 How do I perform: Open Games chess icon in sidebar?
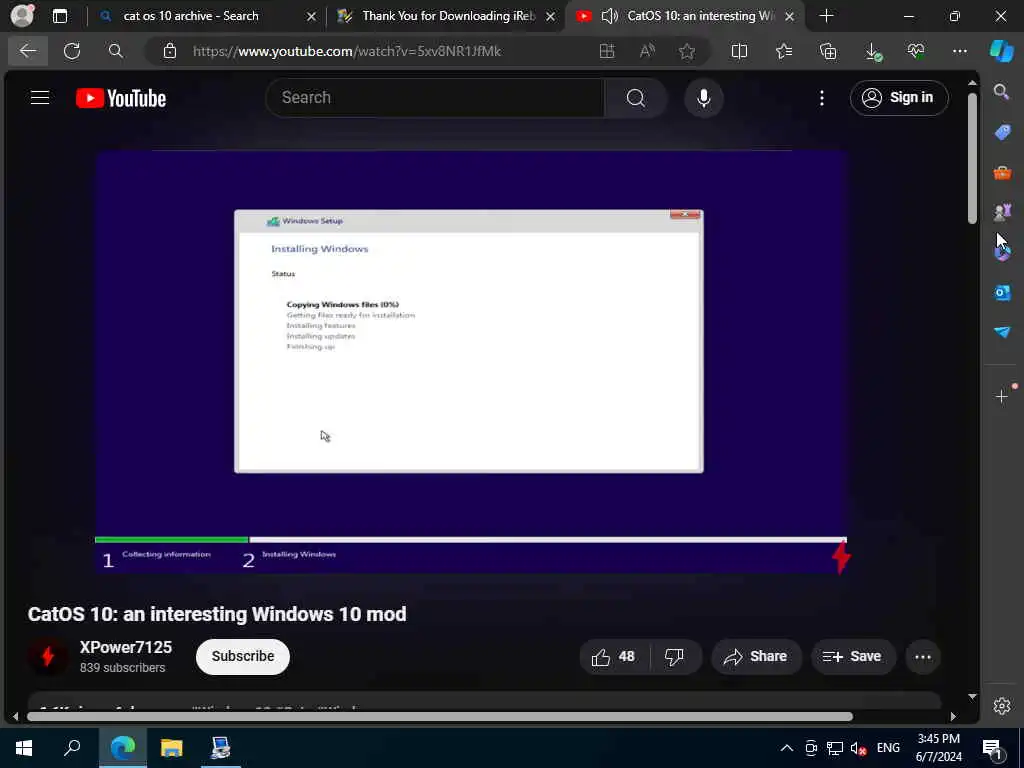click(1002, 211)
